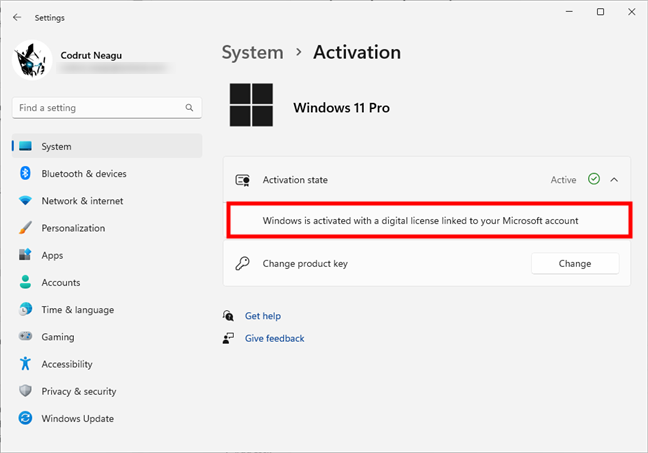The image size is (648, 453).
Task: Click the key icon for product key
Action: tap(243, 263)
